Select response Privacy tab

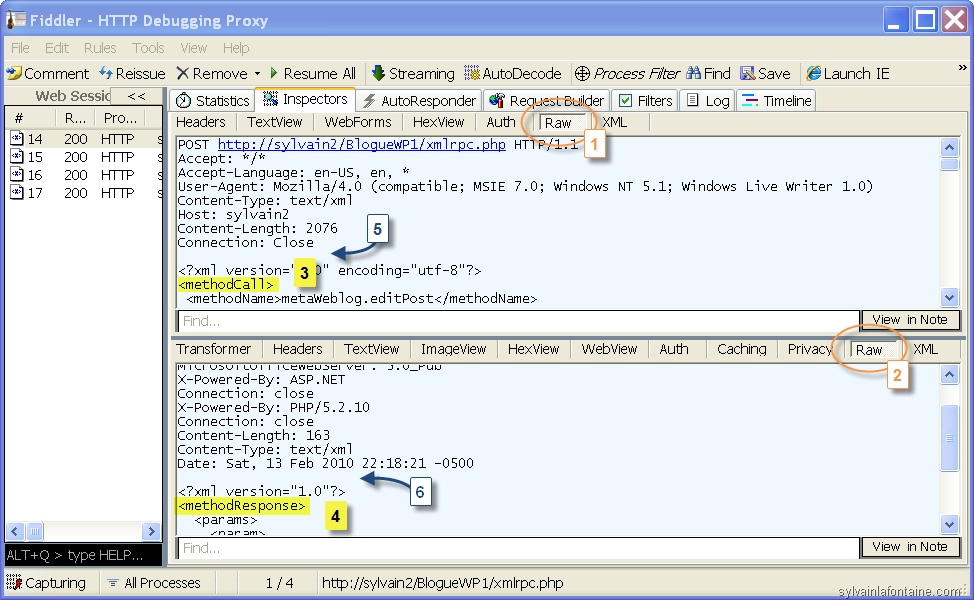(810, 349)
